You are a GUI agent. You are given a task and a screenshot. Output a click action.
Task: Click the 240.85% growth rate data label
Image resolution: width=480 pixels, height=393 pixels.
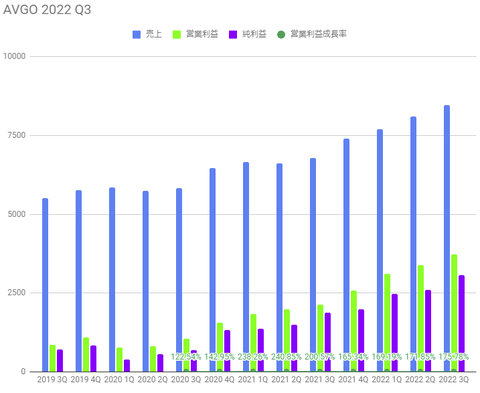(286, 357)
